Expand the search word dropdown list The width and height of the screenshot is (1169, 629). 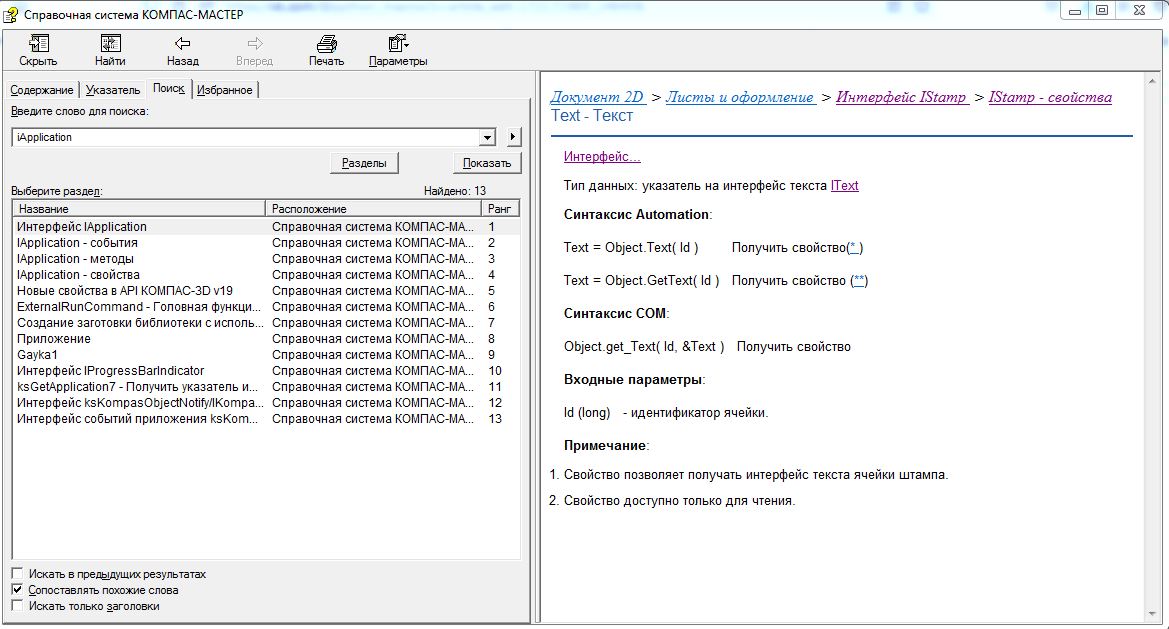click(x=488, y=137)
